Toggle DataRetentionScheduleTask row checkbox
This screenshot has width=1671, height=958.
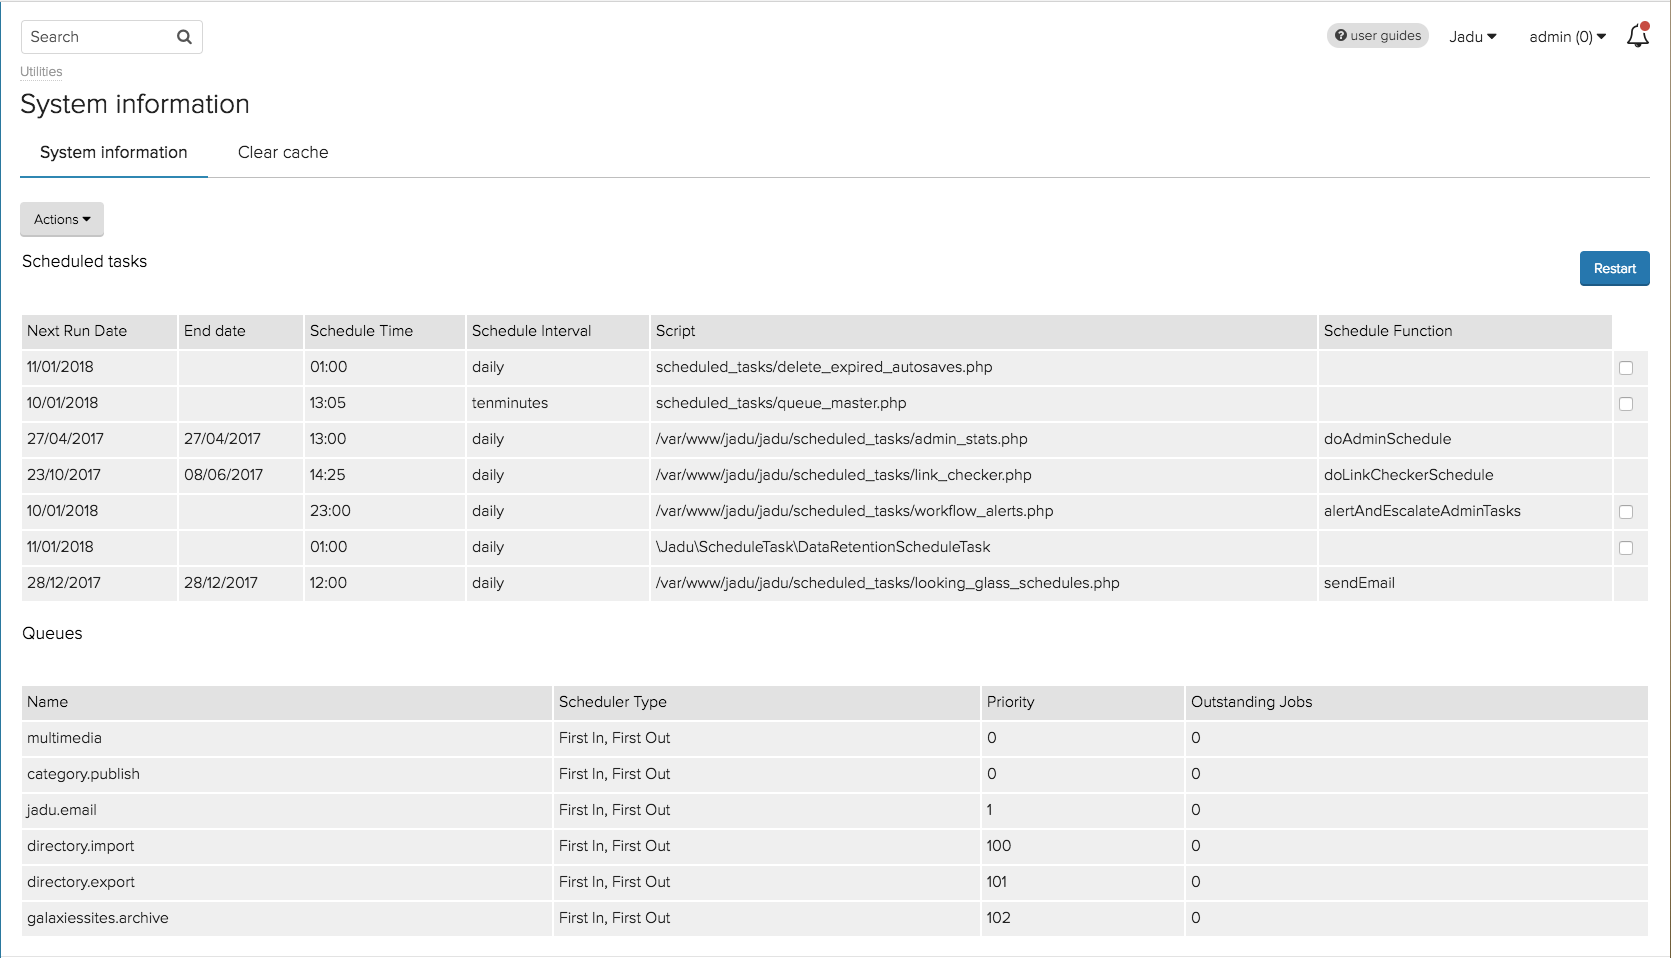click(x=1626, y=548)
